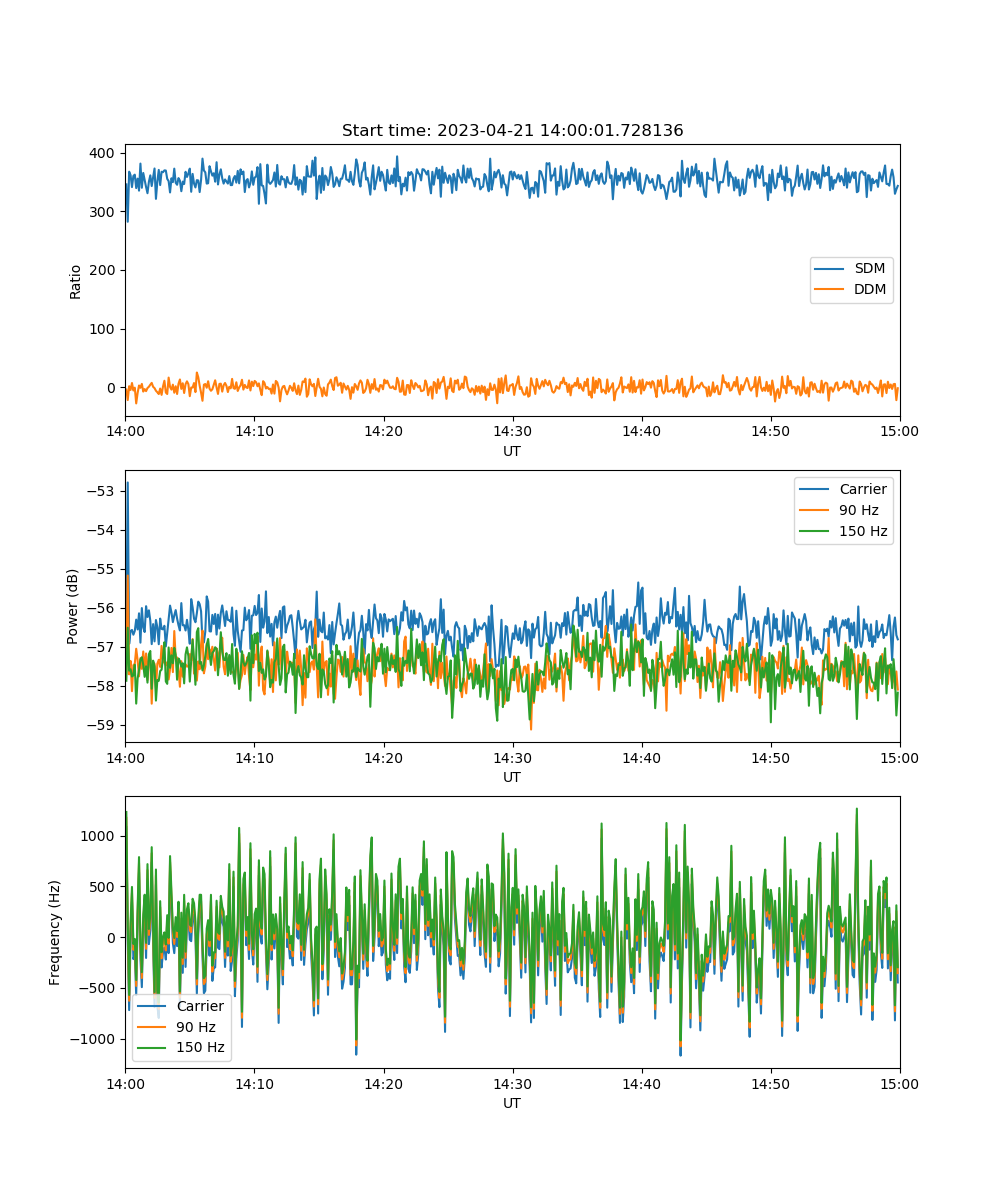Screen dimensions: 1000x1200
Task: Click the 400 tick label on Ratio axis
Action: (104, 153)
